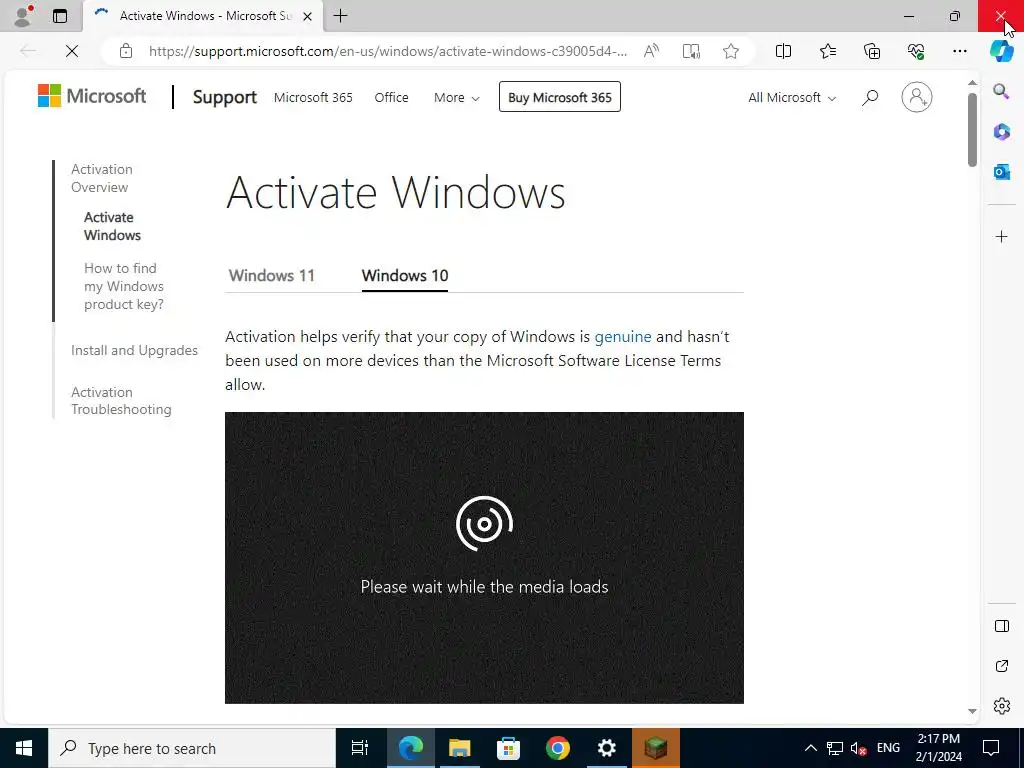Open link in external window sidebar icon
Viewport: 1024px width, 768px height.
(1001, 666)
